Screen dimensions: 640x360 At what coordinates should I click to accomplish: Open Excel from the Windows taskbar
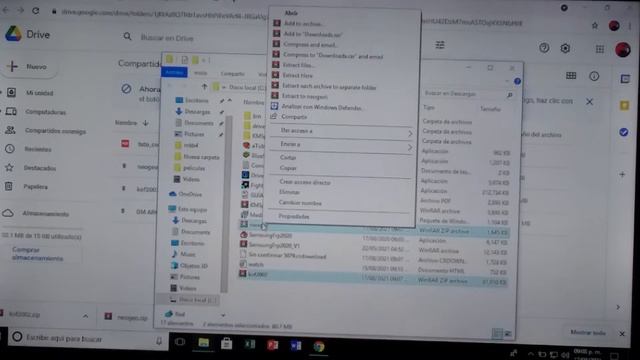249,344
